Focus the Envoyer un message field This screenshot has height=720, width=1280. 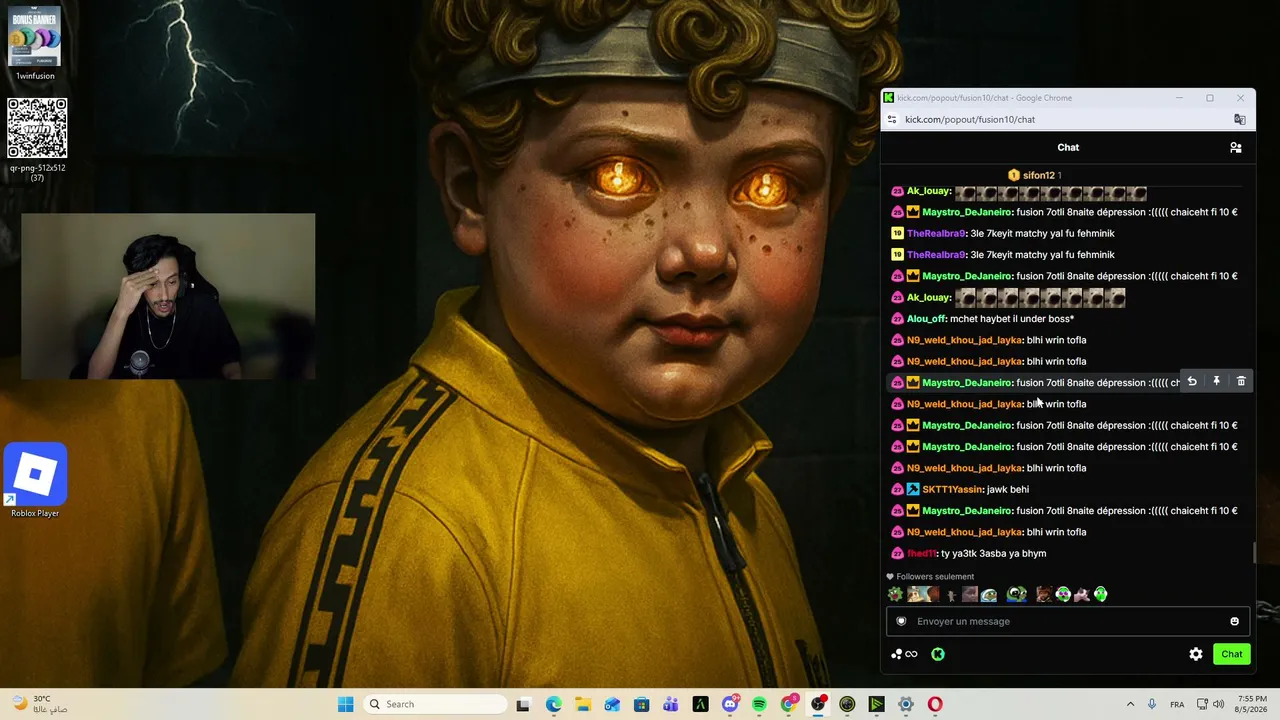1068,621
